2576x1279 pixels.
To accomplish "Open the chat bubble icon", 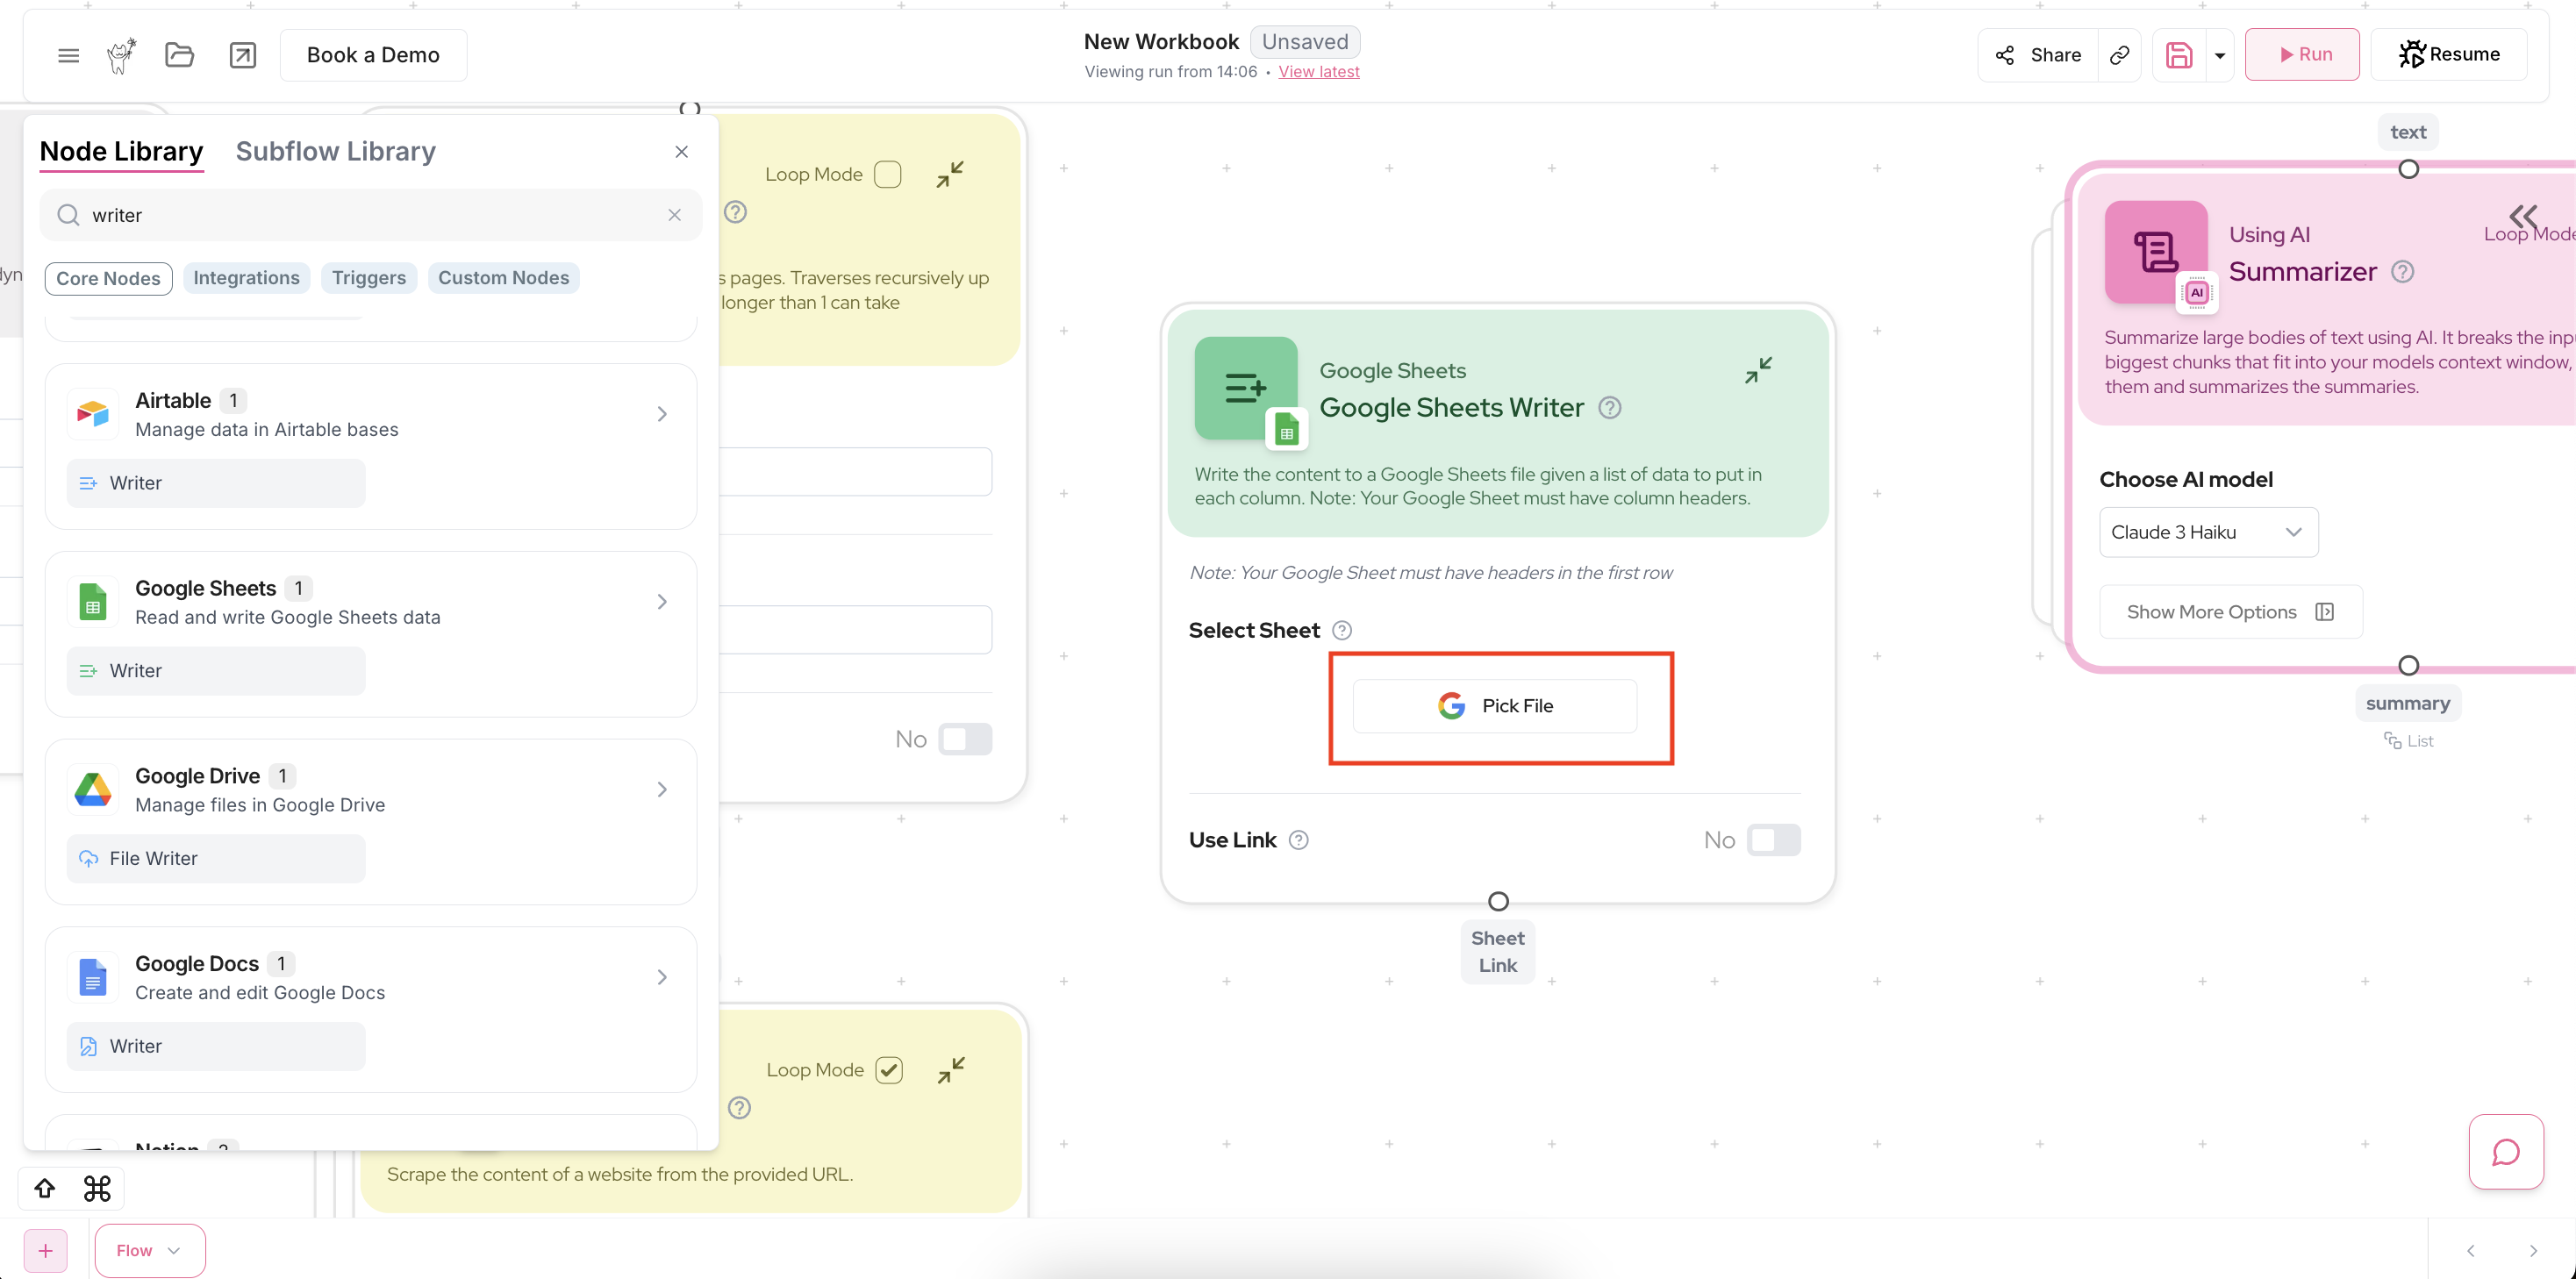I will 2505,1152.
